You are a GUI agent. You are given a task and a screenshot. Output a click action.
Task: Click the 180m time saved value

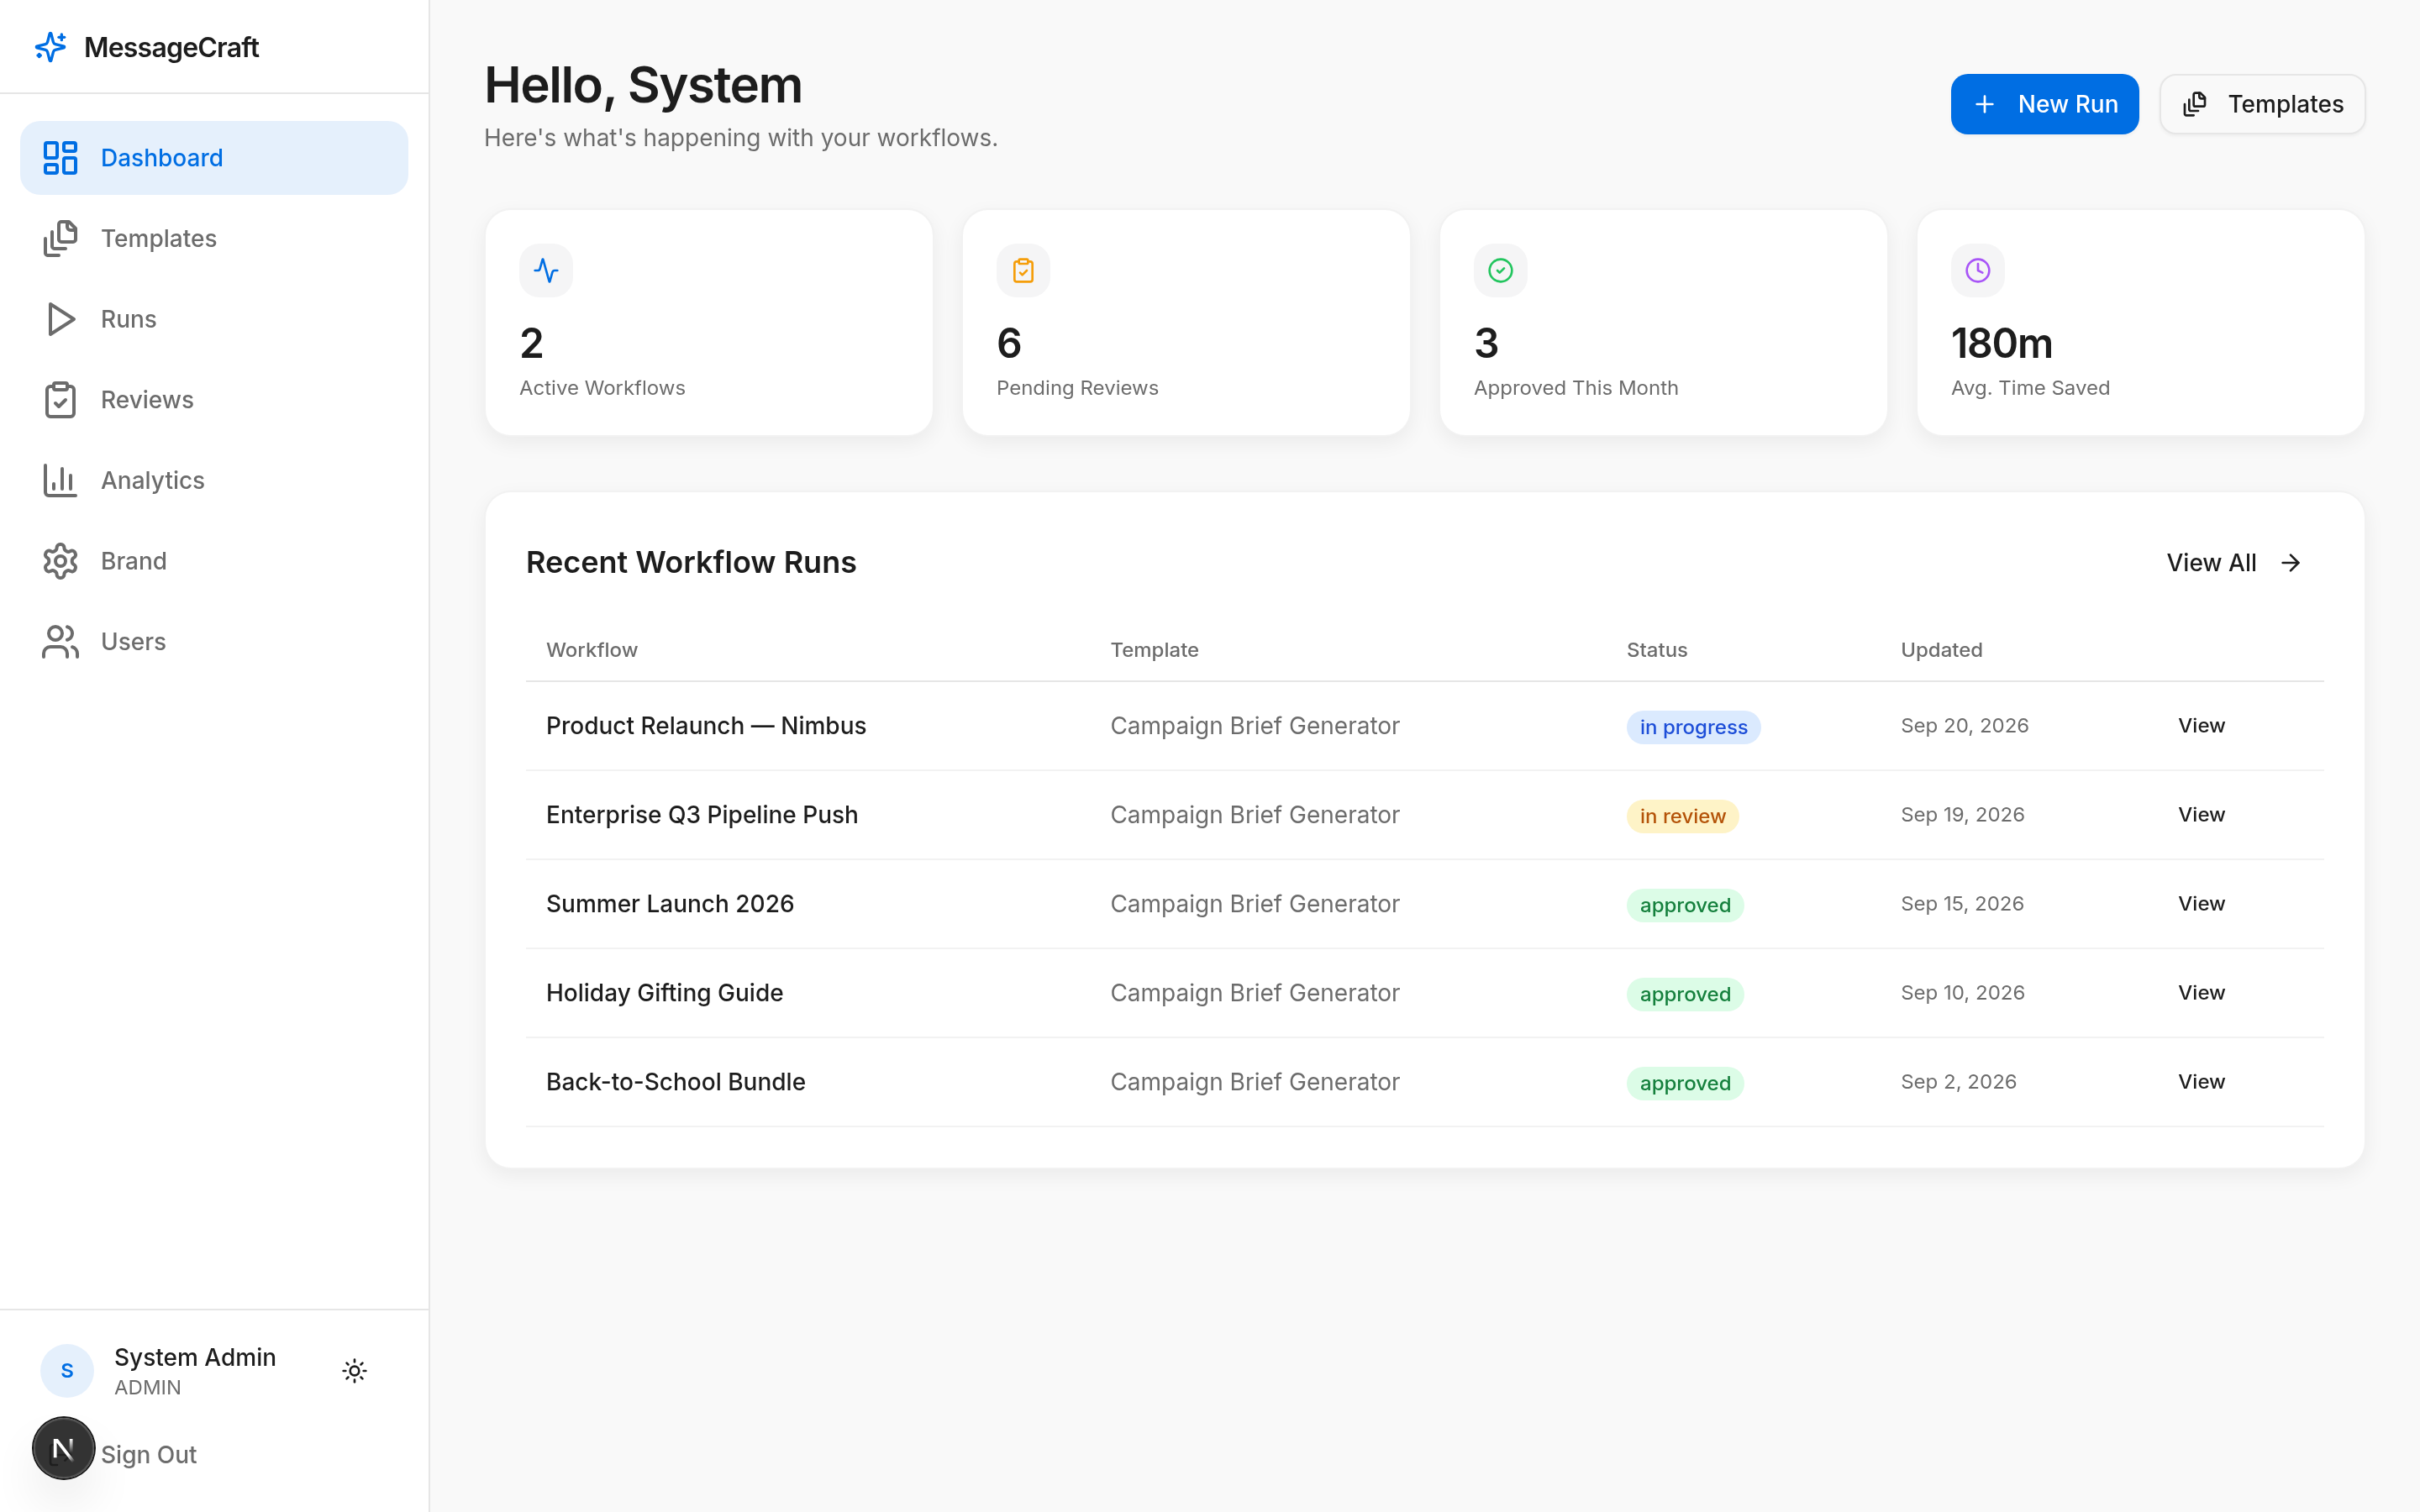[x=2001, y=344]
